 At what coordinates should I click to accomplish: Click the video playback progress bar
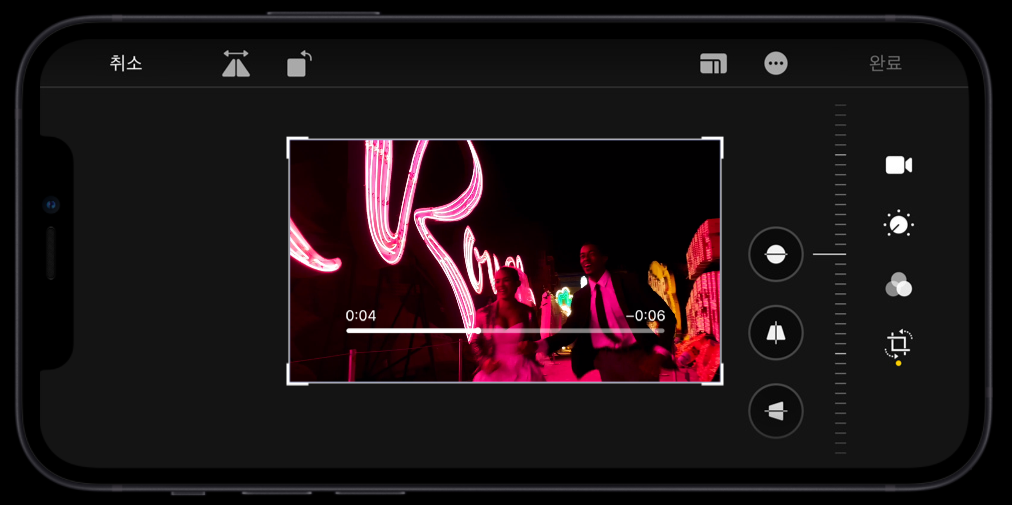505,331
